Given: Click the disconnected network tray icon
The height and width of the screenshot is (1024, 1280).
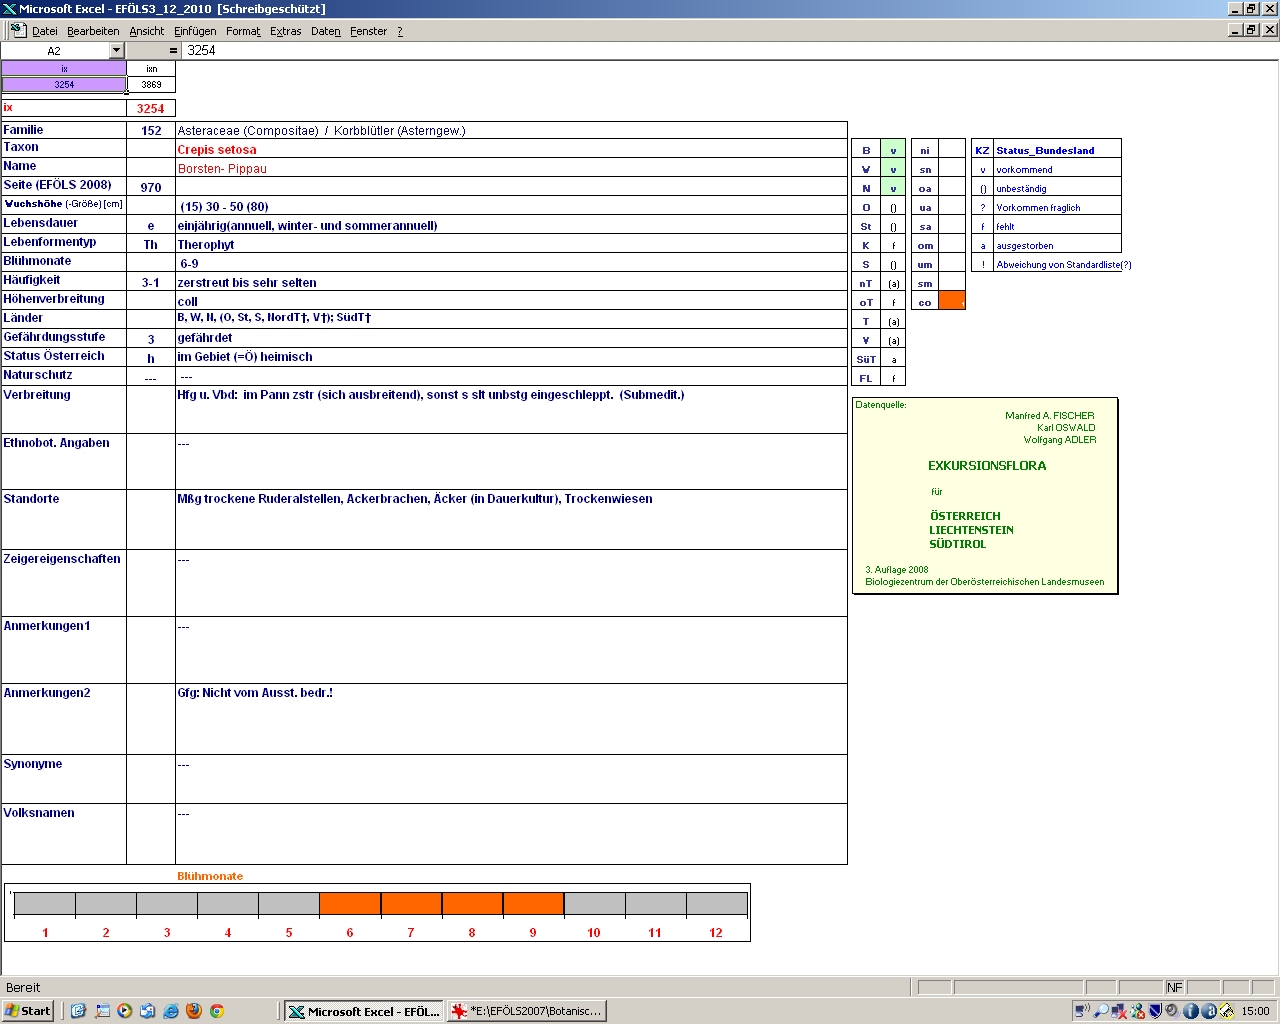Looking at the screenshot, I should point(1120,1011).
